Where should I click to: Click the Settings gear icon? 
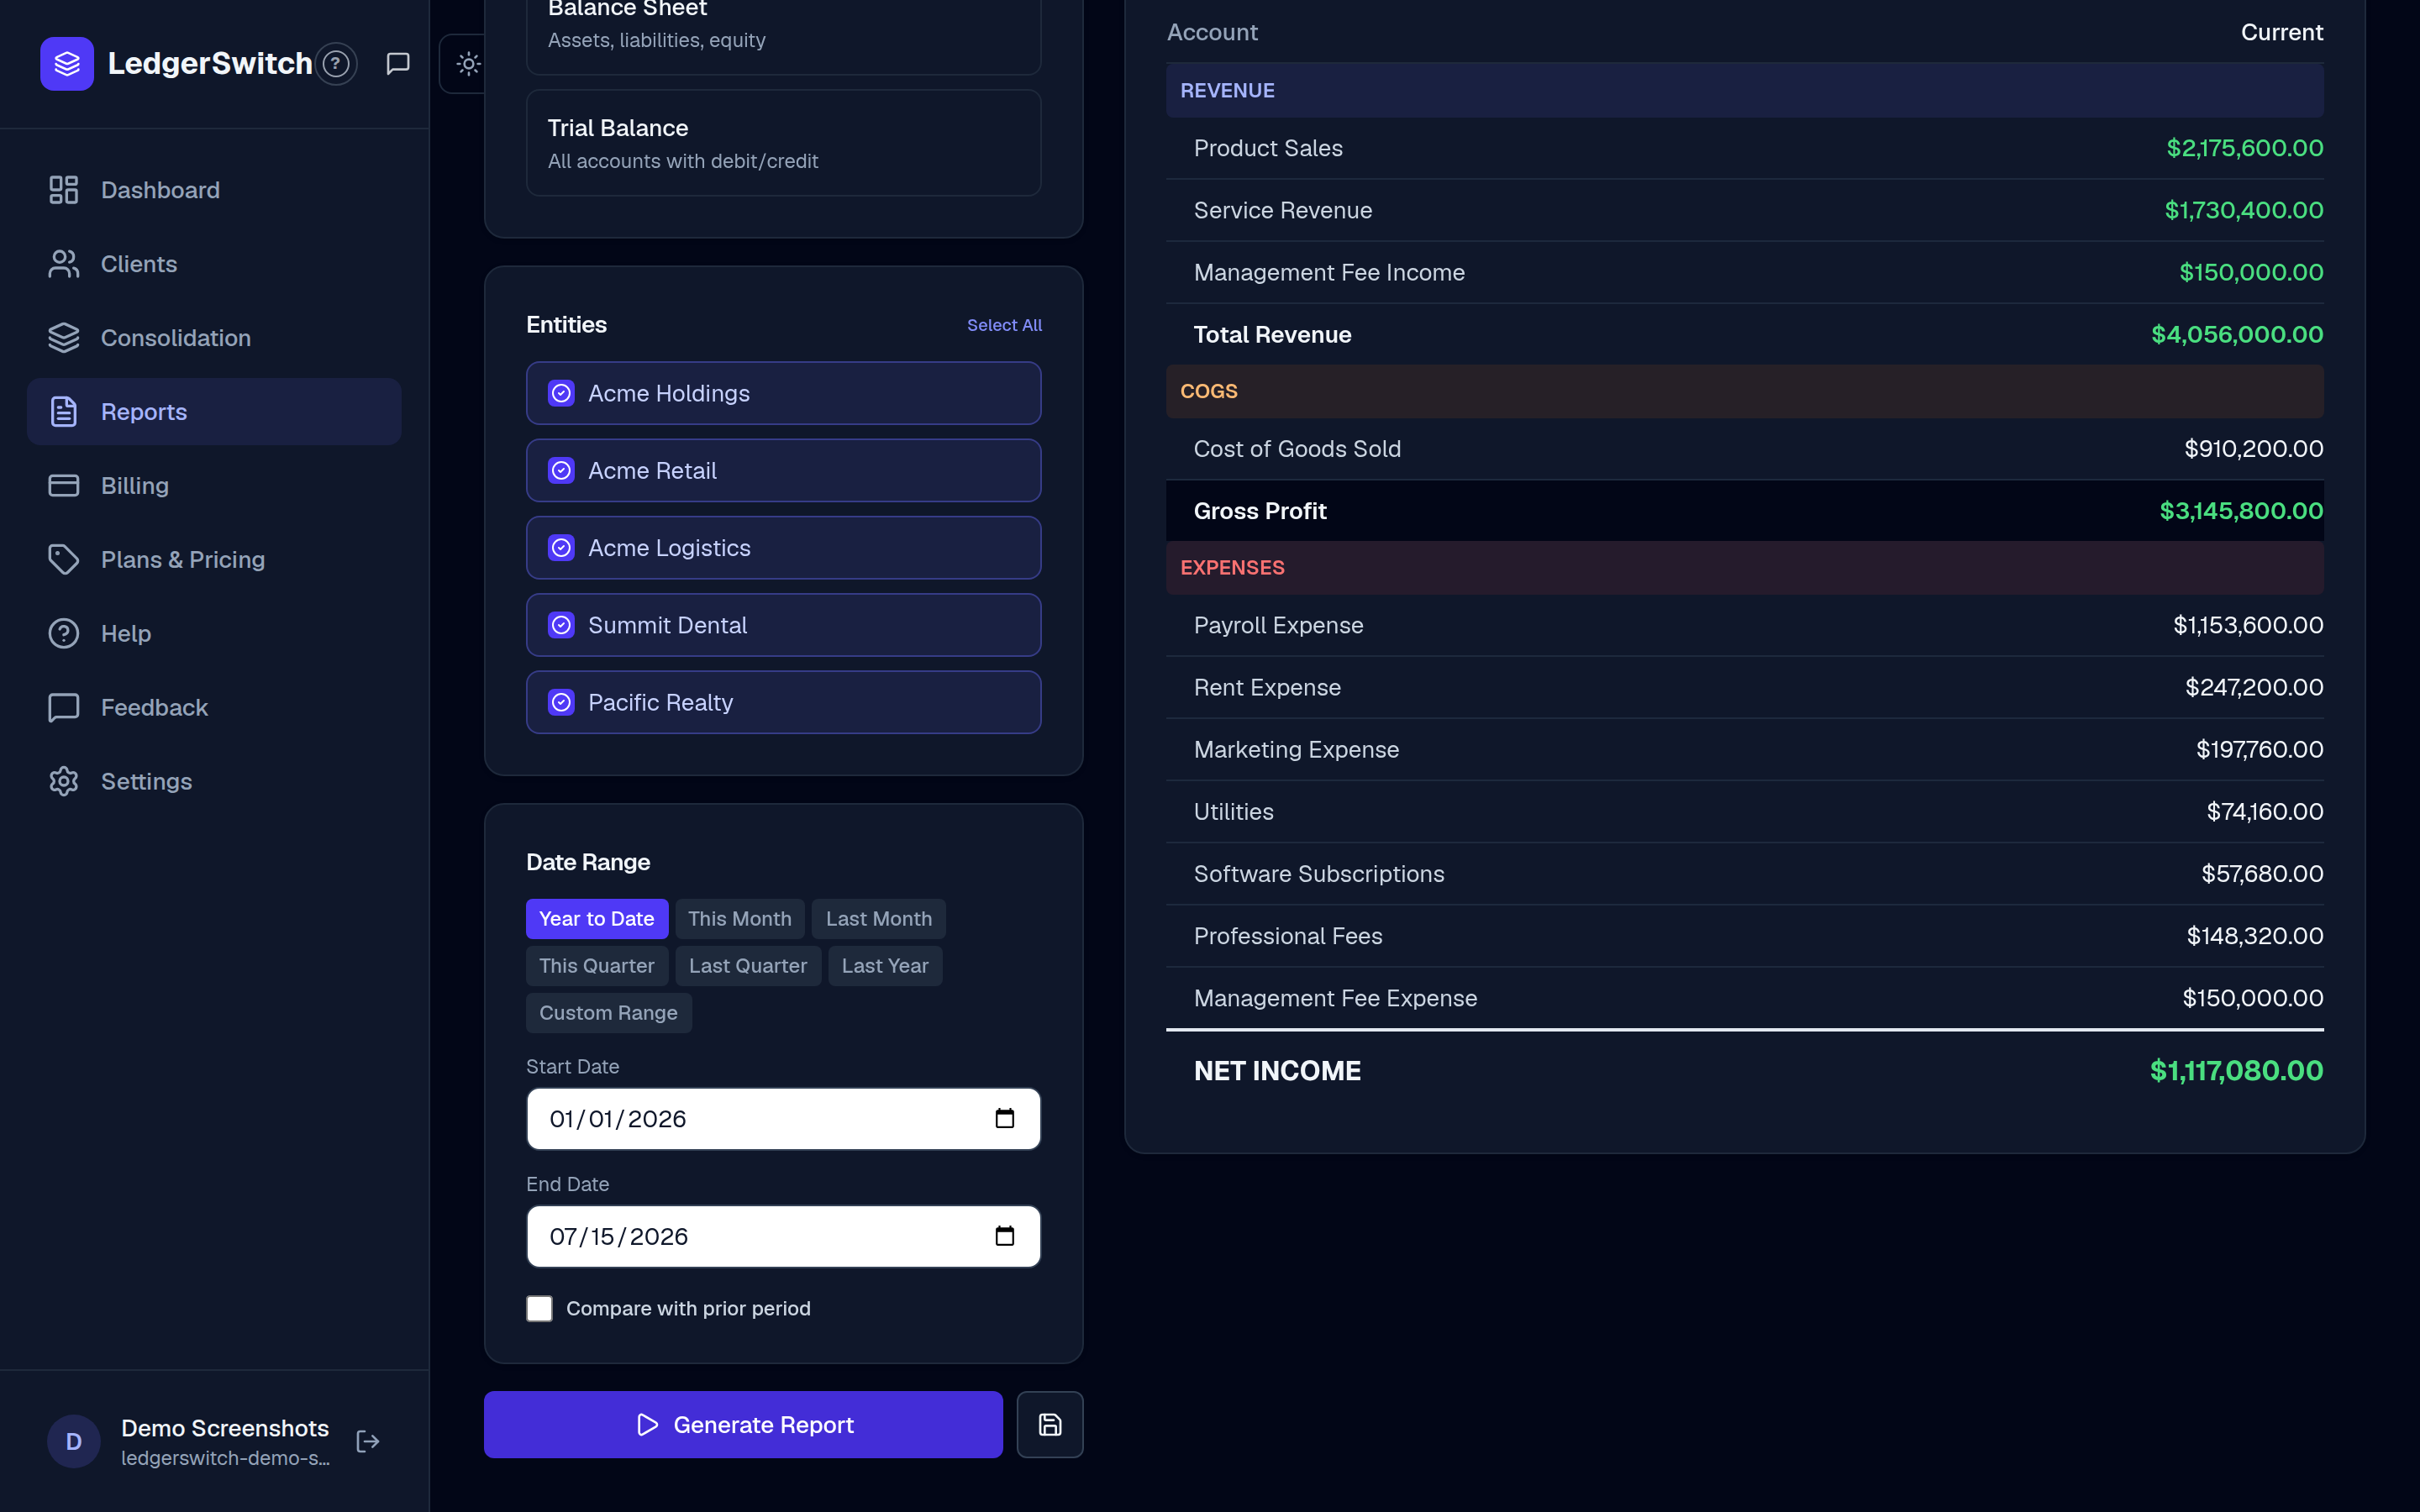tap(64, 782)
